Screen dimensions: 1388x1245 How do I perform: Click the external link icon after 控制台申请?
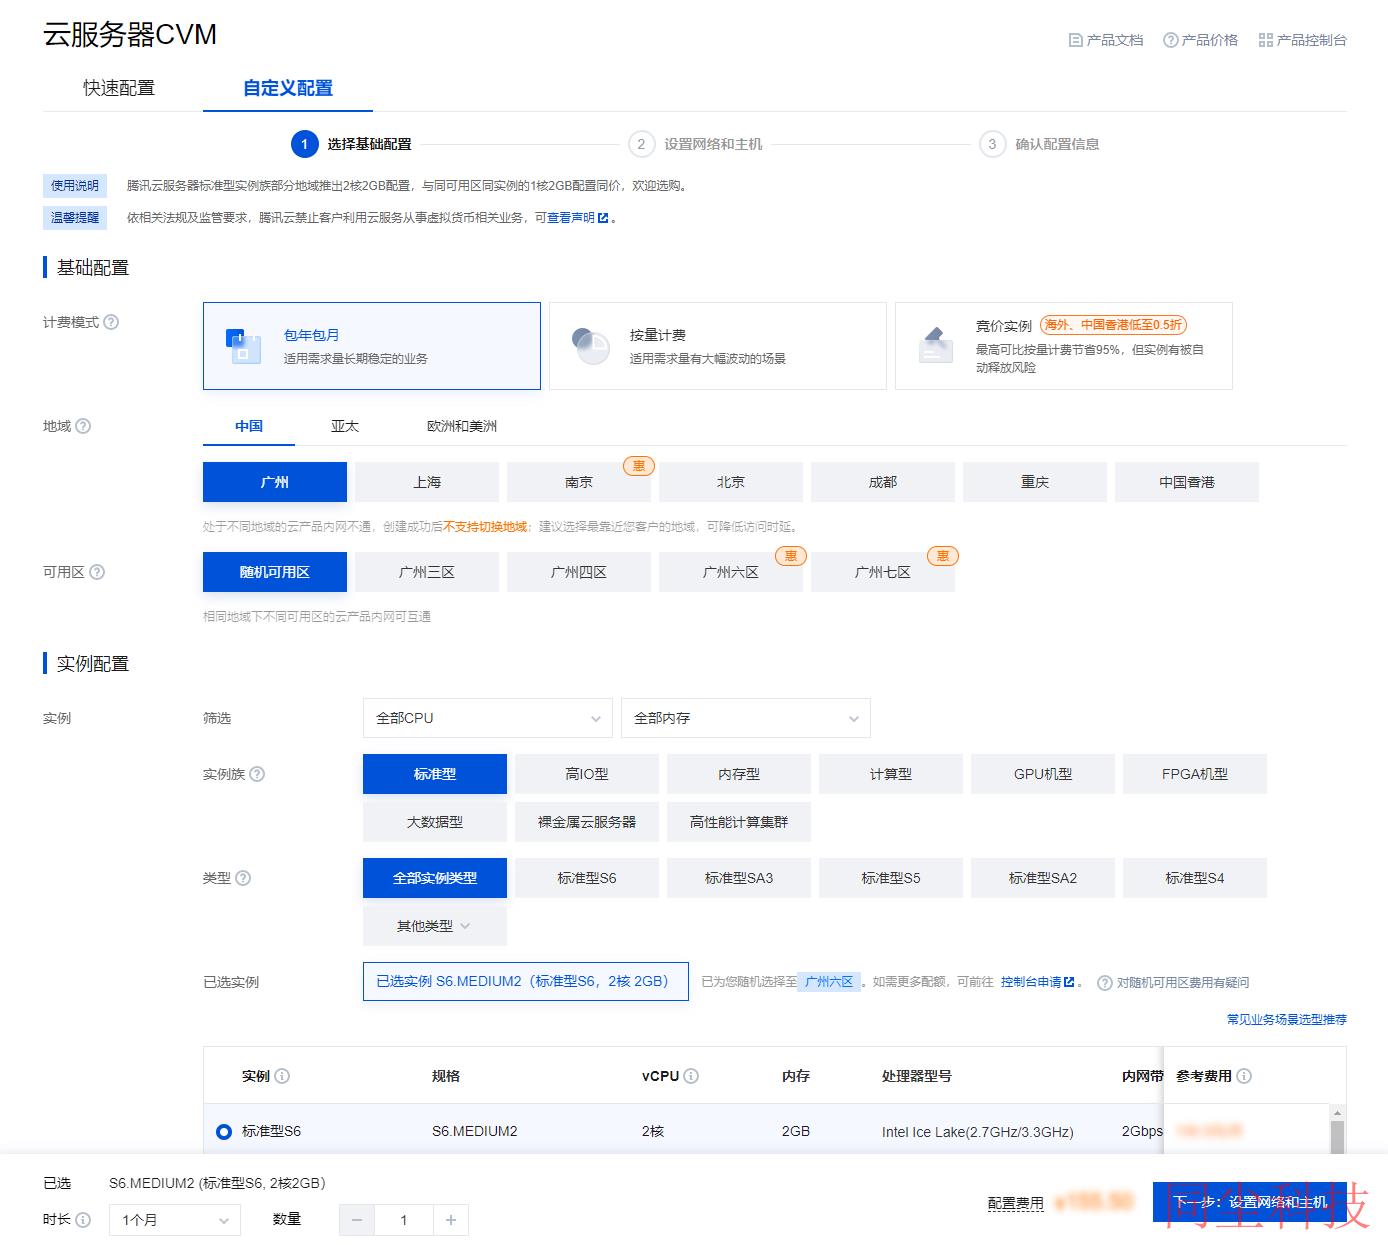(1069, 982)
